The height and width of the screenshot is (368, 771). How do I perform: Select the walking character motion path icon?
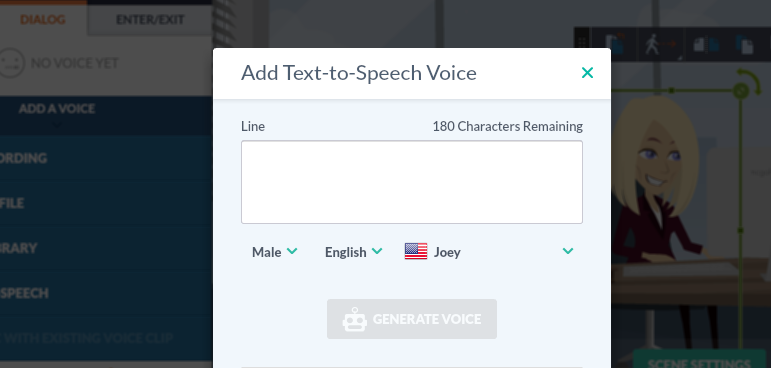[x=659, y=45]
